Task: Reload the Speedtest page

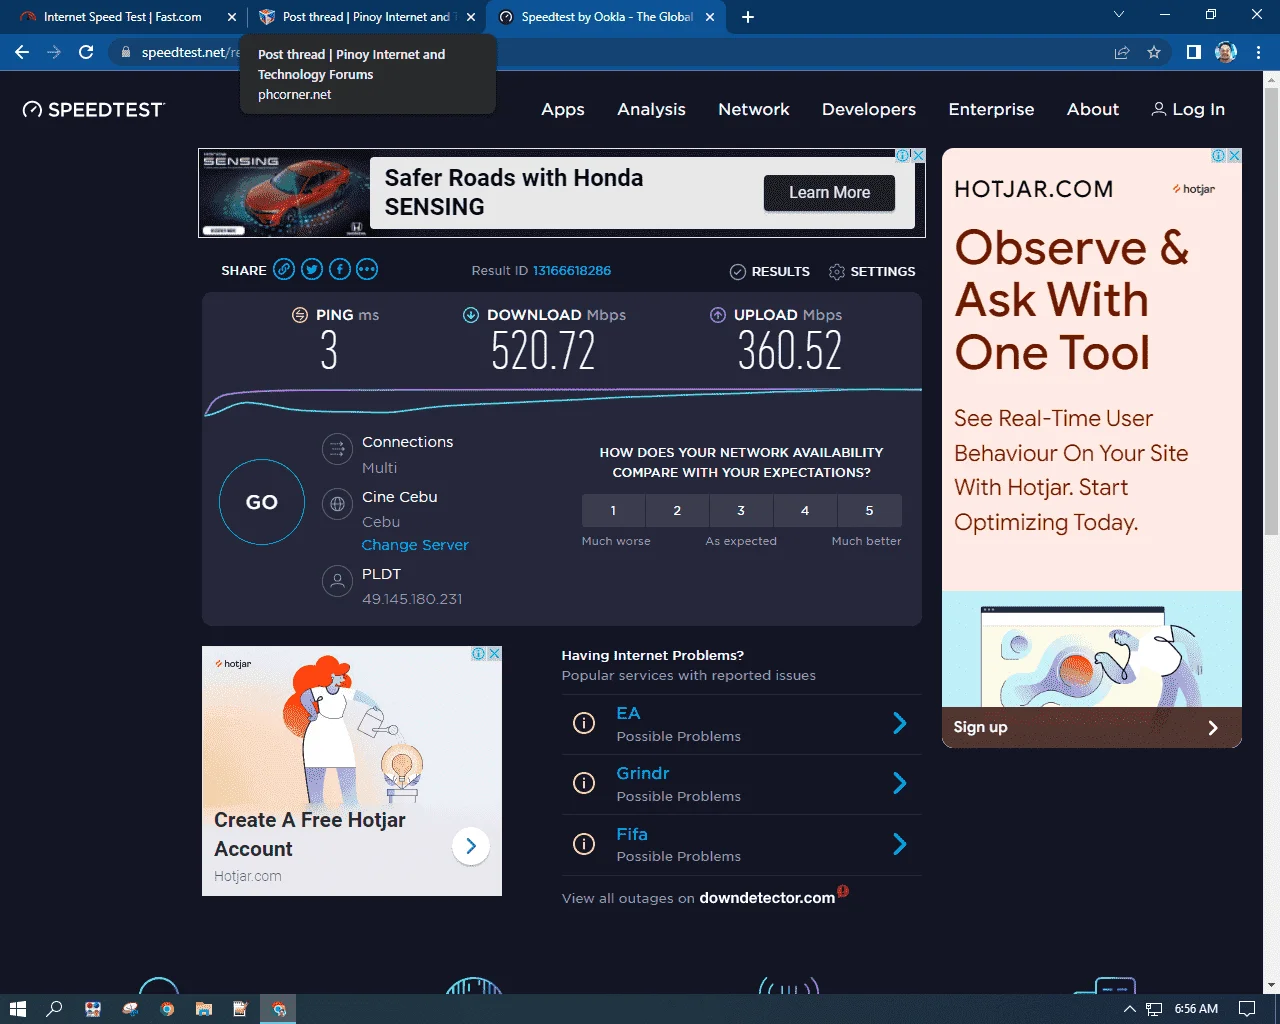Action: tap(86, 52)
